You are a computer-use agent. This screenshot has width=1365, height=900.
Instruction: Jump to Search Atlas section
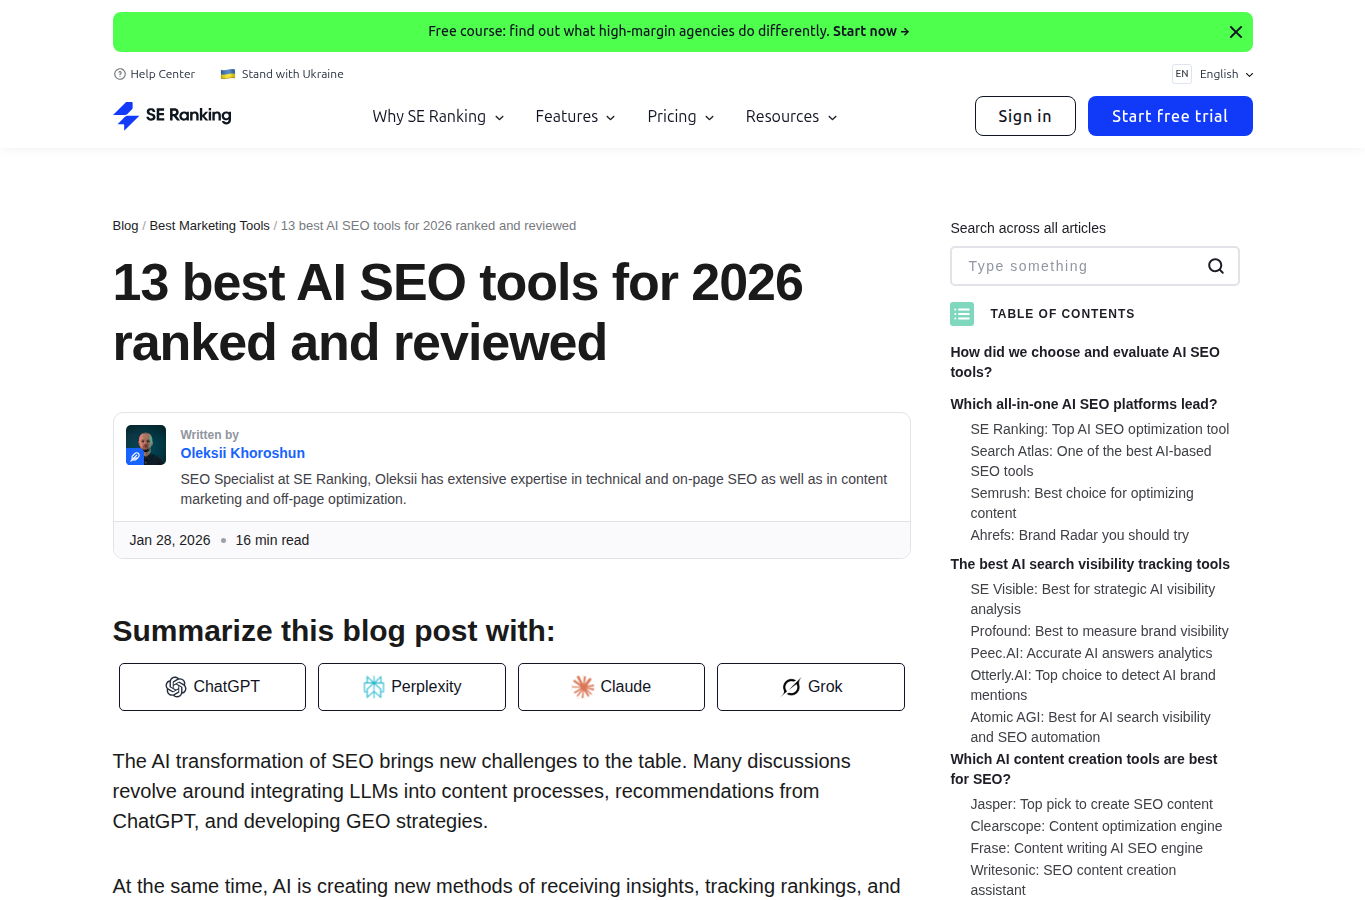[1091, 461]
